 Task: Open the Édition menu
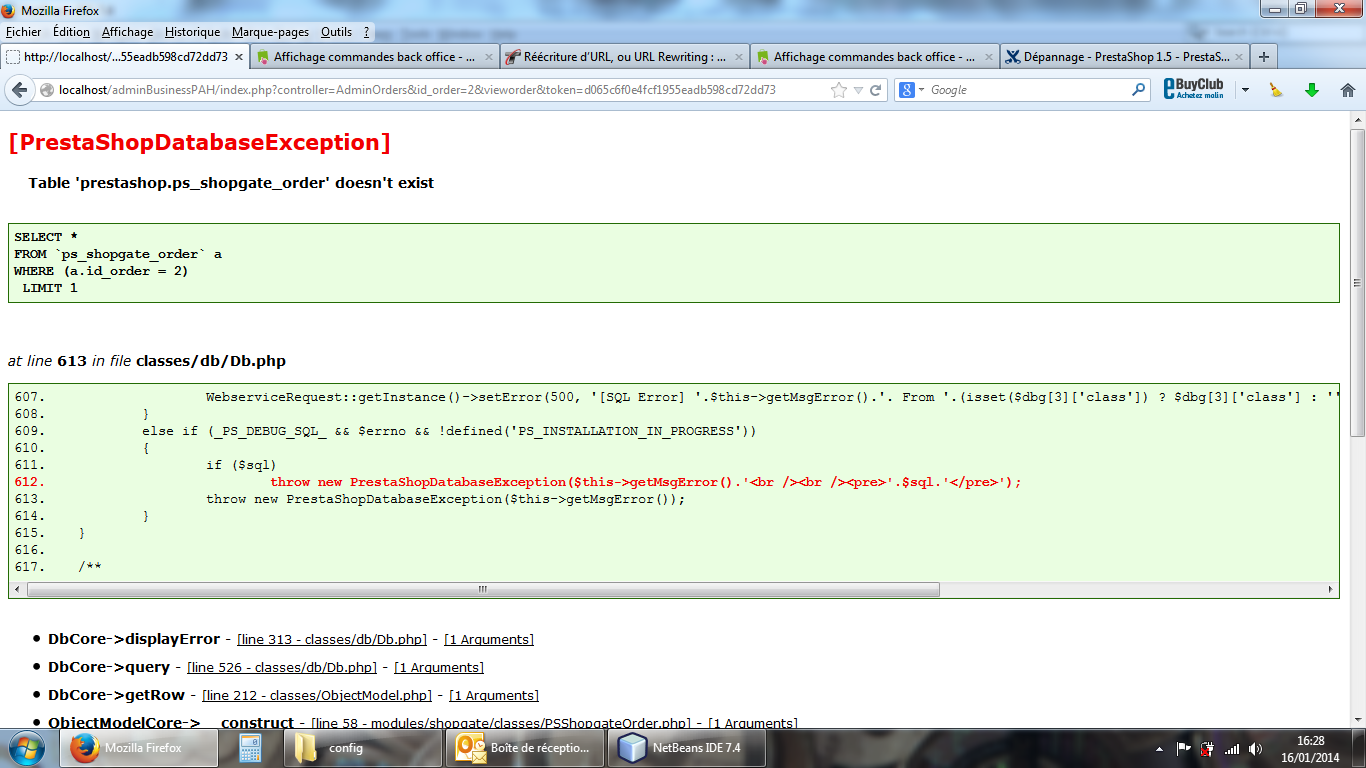[71, 32]
